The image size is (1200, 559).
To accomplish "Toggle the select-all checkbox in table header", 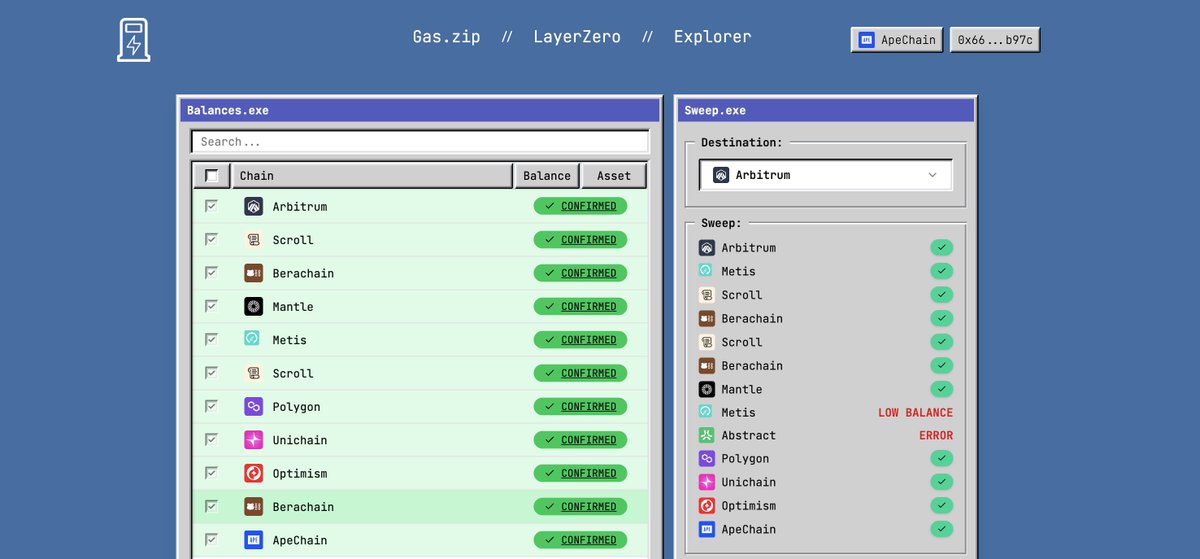I will (212, 176).
